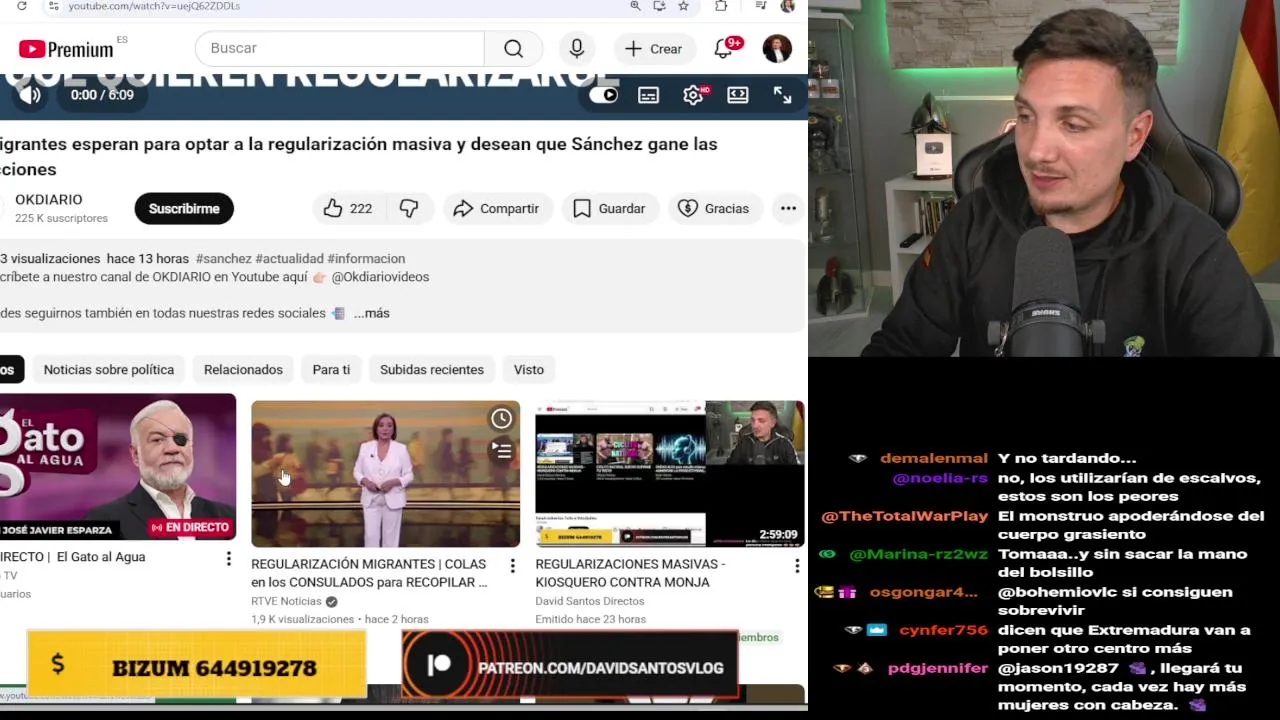Expand description with ...más
The height and width of the screenshot is (720, 1280).
coord(371,313)
